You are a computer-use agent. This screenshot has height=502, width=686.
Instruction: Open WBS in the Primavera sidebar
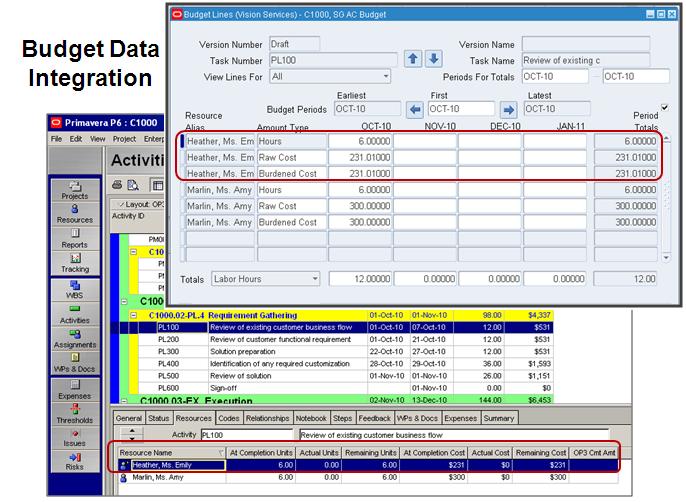tap(75, 290)
